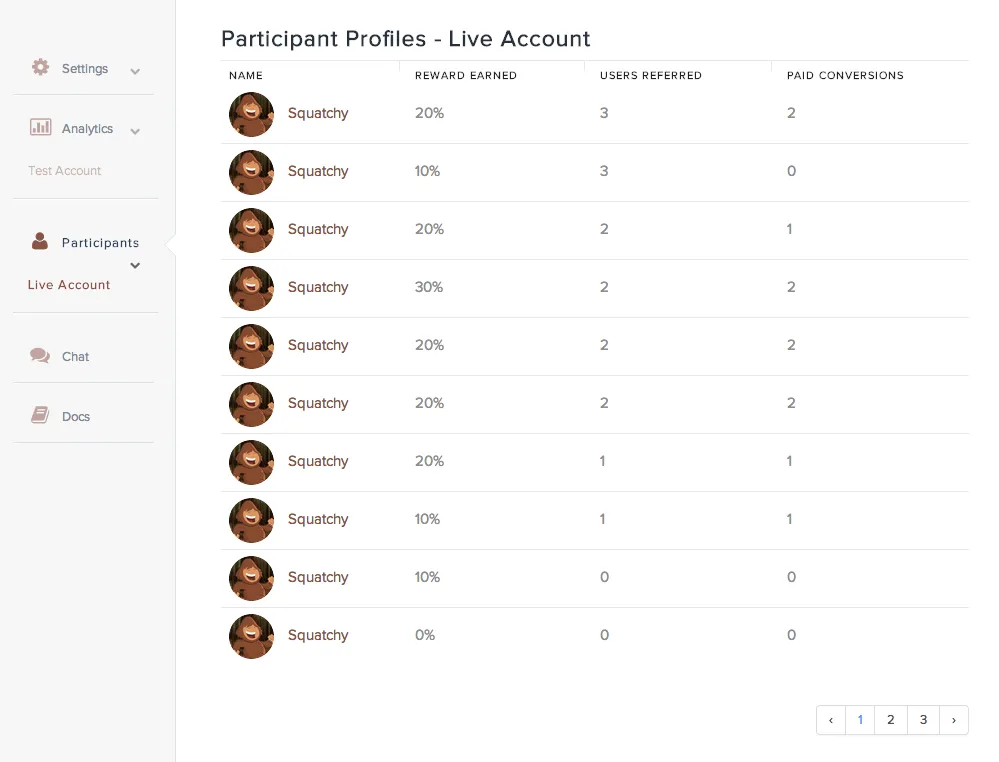Expand the Settings dropdown chevron
999x762 pixels.
point(135,71)
